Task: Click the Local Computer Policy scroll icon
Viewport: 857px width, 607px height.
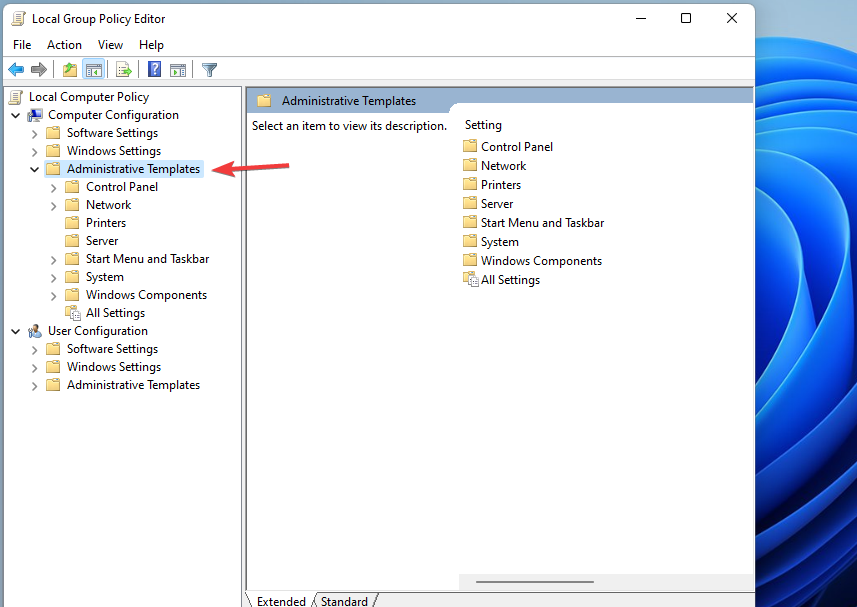Action: click(16, 97)
